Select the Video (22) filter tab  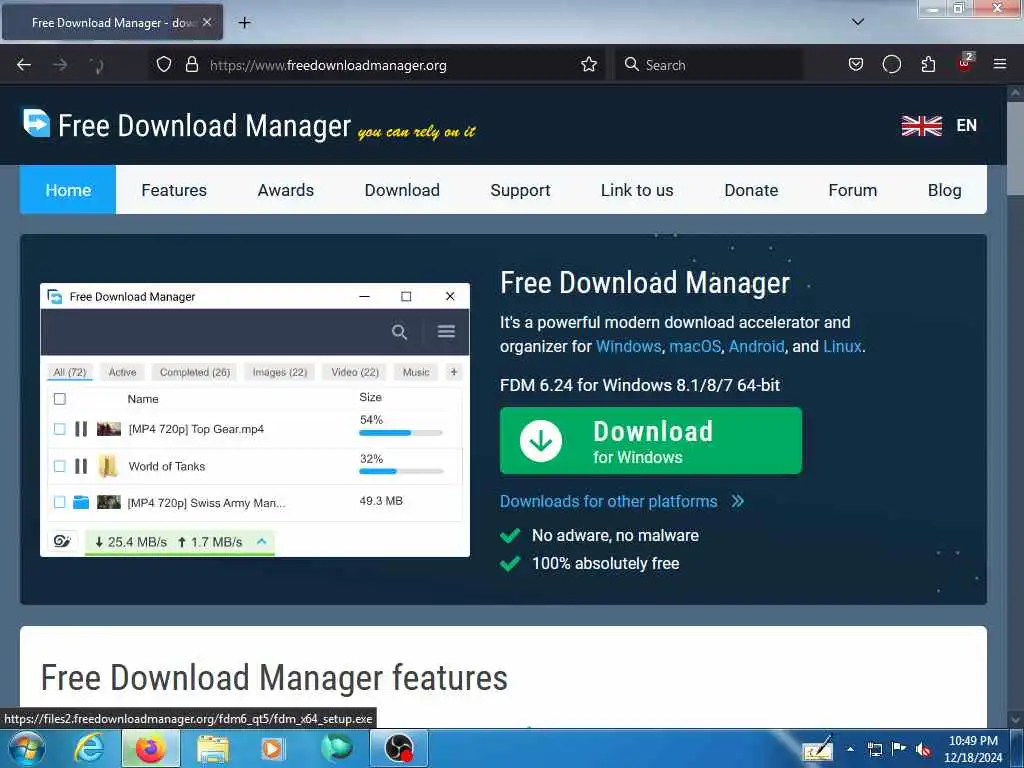pyautogui.click(x=355, y=372)
